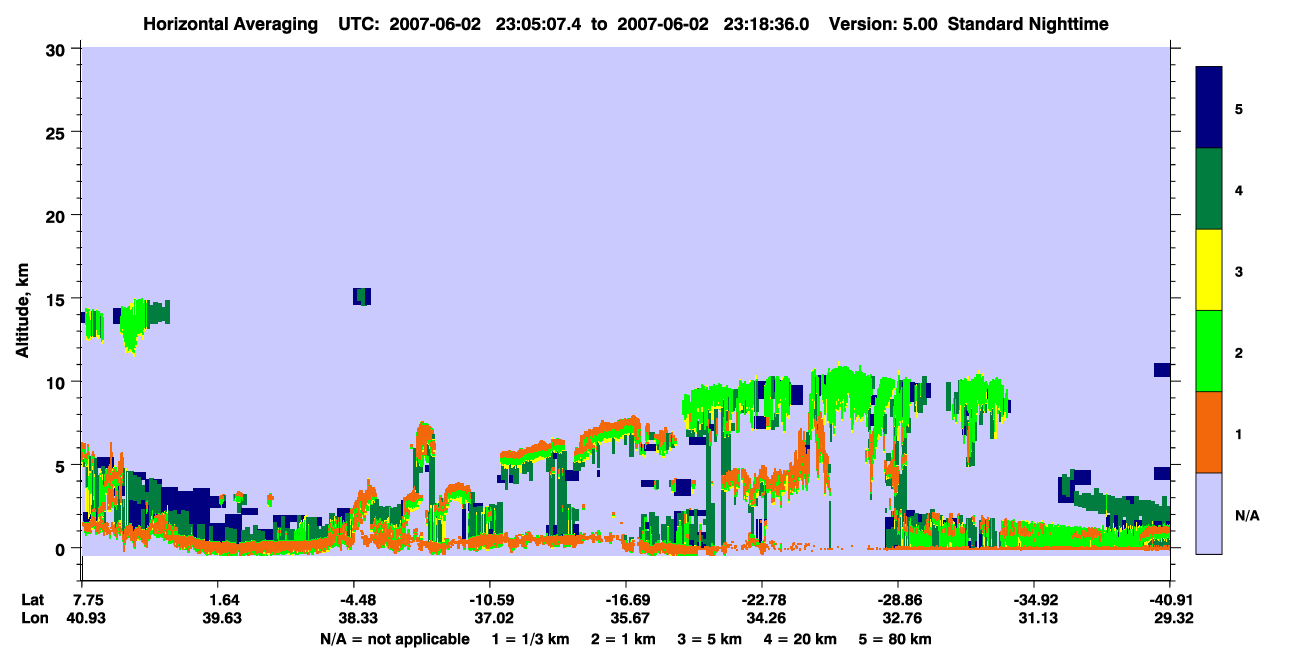Click the lavender N/A color bar segment

click(1209, 513)
